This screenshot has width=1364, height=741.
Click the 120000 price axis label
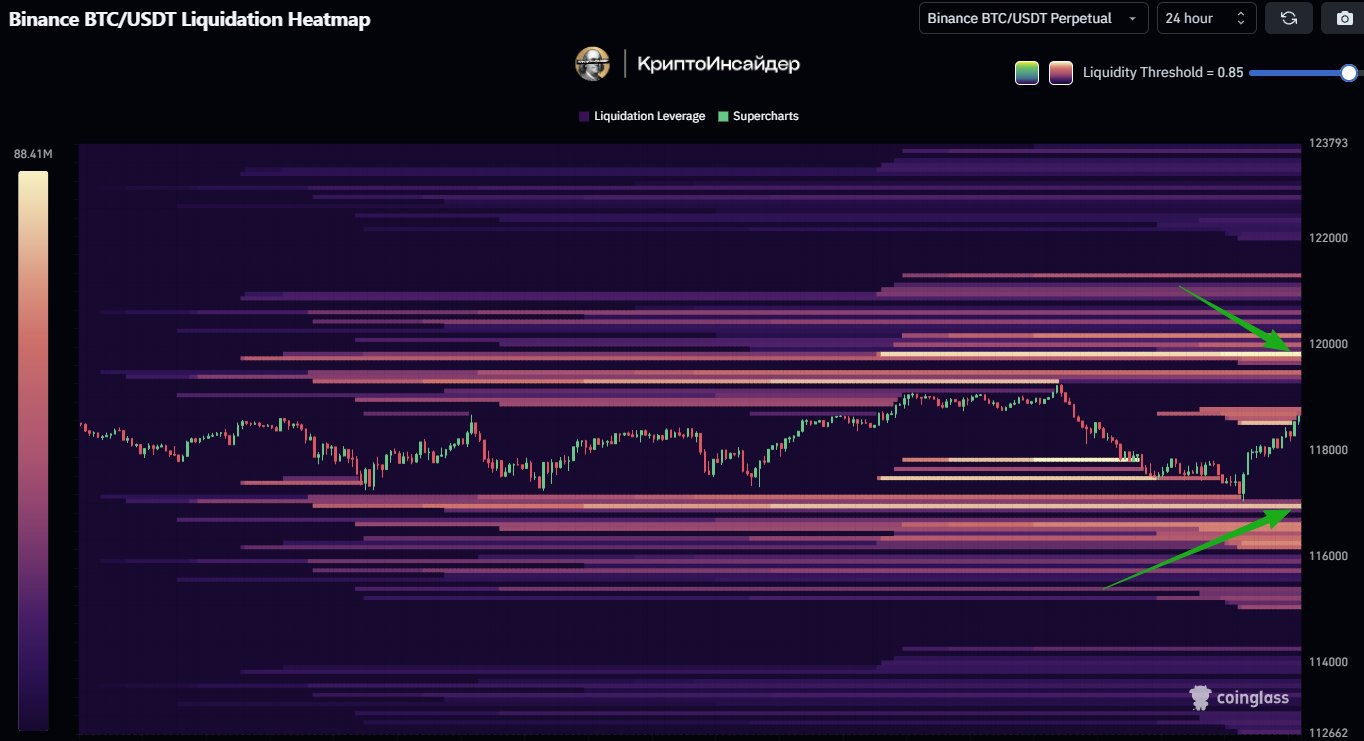[1329, 344]
